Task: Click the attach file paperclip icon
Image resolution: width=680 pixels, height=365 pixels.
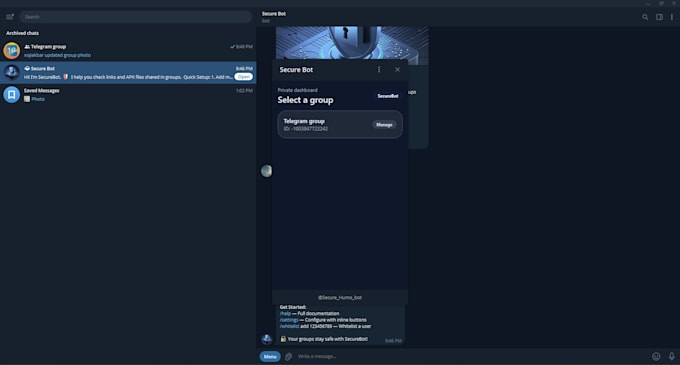Action: [x=288, y=356]
